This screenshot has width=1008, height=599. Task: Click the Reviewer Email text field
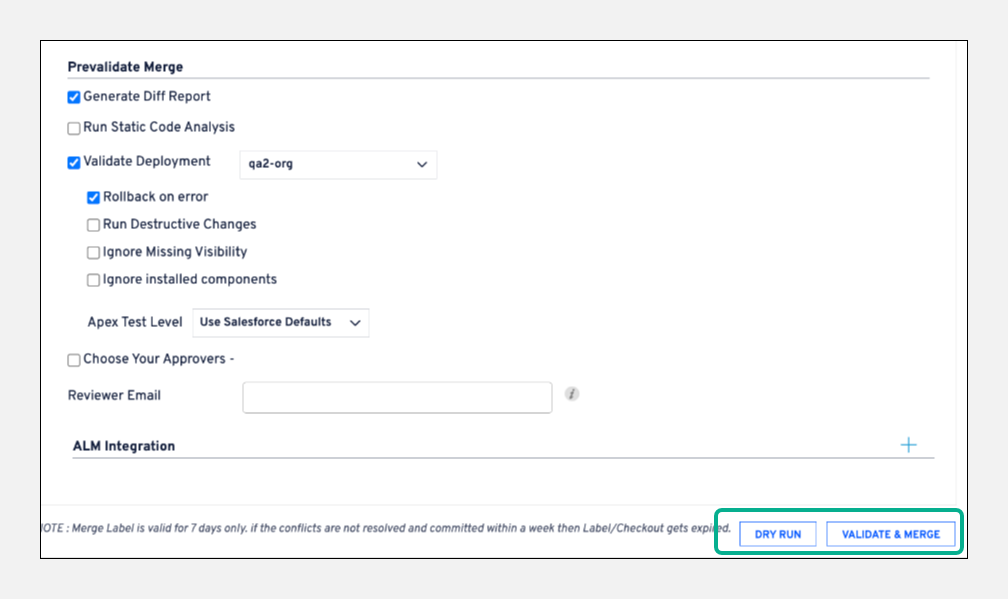point(397,397)
